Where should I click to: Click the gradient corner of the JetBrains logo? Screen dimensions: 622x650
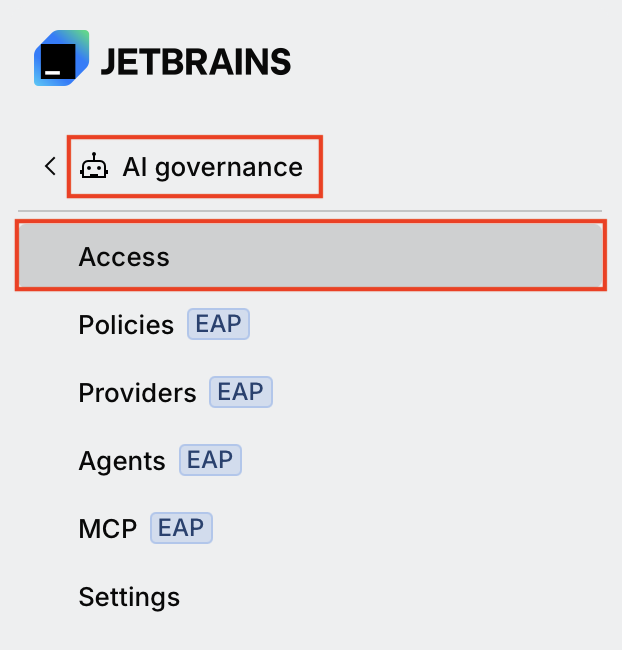coord(80,39)
